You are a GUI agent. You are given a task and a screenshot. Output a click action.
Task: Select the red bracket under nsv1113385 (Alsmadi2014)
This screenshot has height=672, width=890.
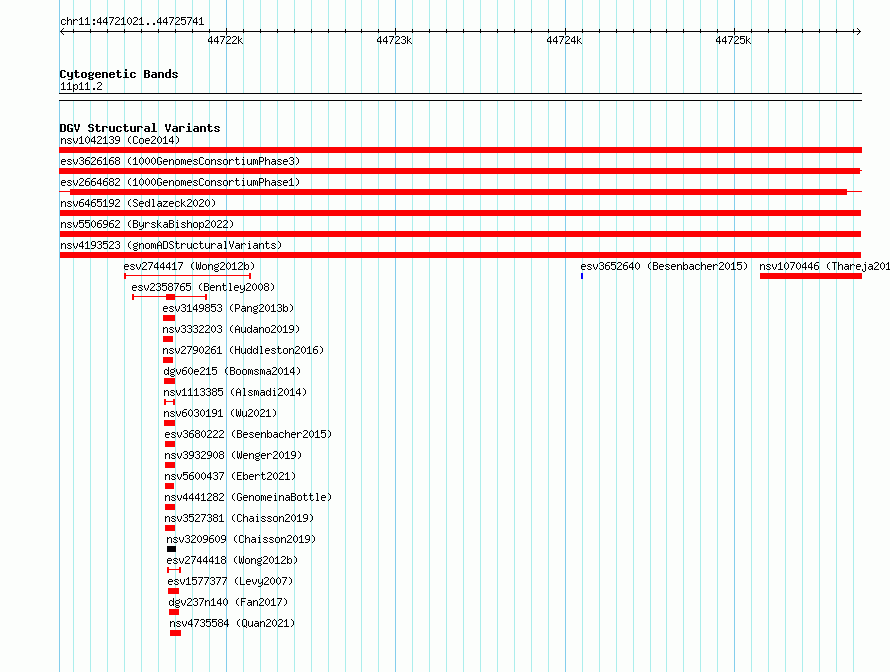169,402
